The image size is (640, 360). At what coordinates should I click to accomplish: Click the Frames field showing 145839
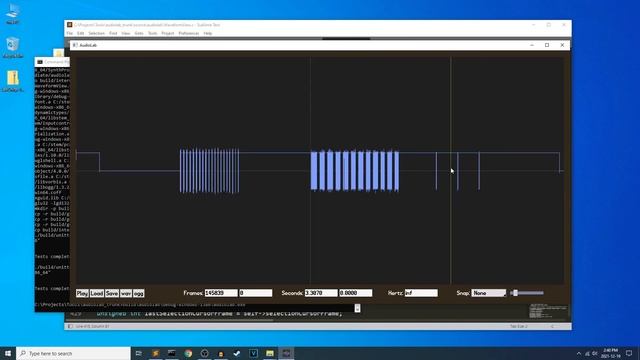click(221, 293)
